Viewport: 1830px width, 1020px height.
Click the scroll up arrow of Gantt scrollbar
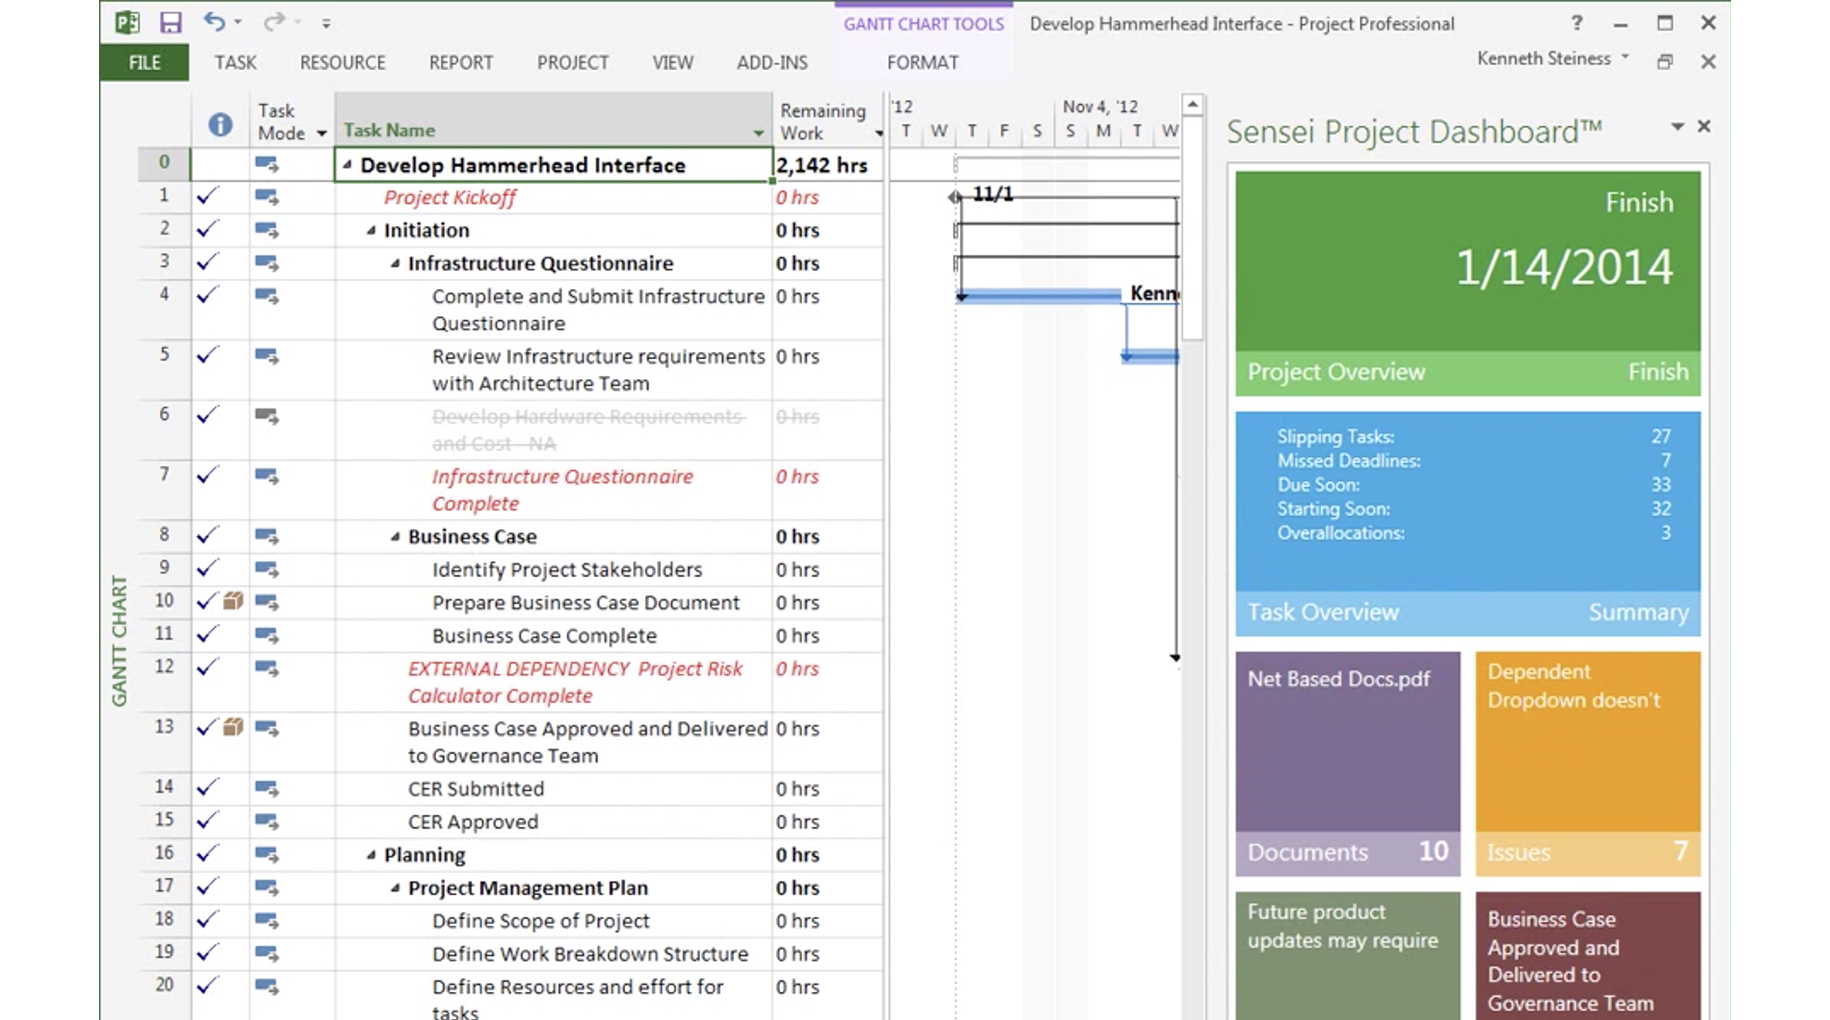click(x=1192, y=104)
